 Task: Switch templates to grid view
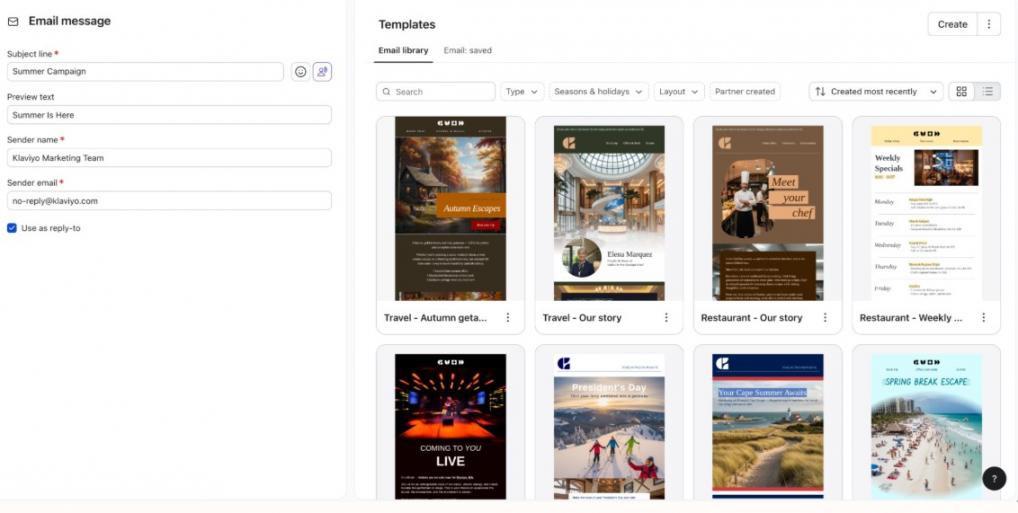[962, 92]
